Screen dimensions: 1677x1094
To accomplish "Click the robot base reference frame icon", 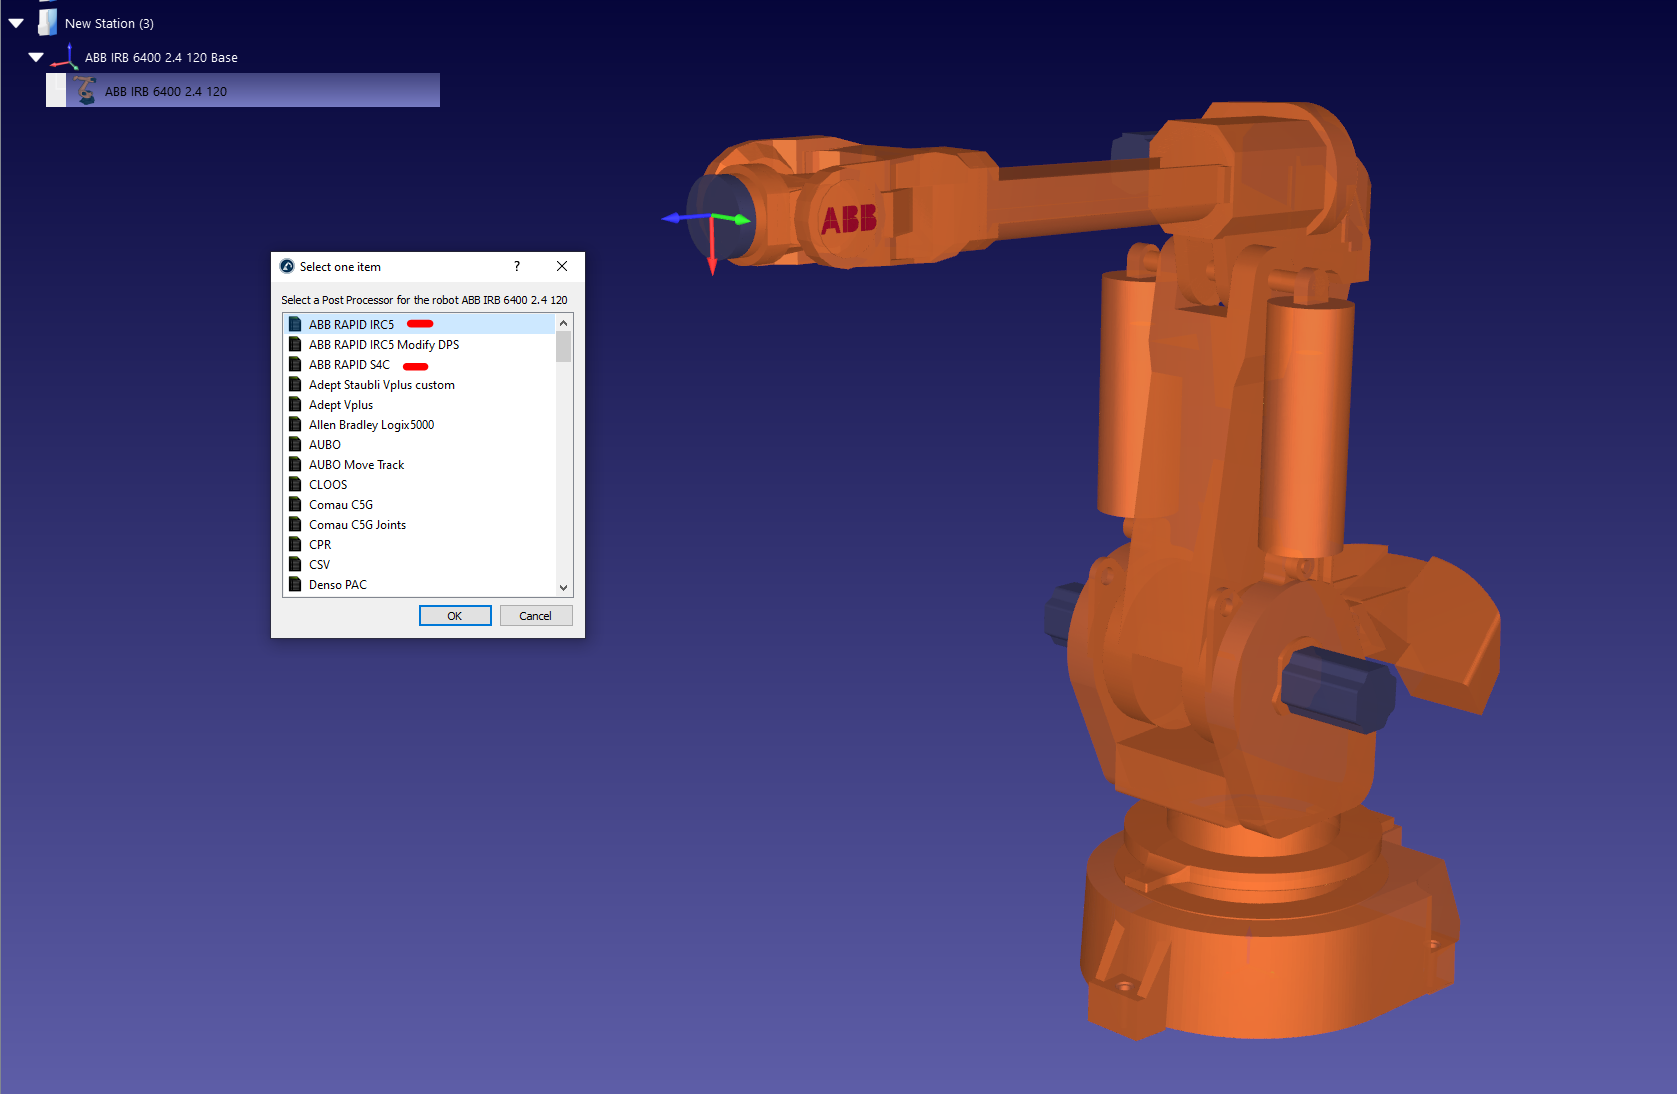I will tap(66, 57).
